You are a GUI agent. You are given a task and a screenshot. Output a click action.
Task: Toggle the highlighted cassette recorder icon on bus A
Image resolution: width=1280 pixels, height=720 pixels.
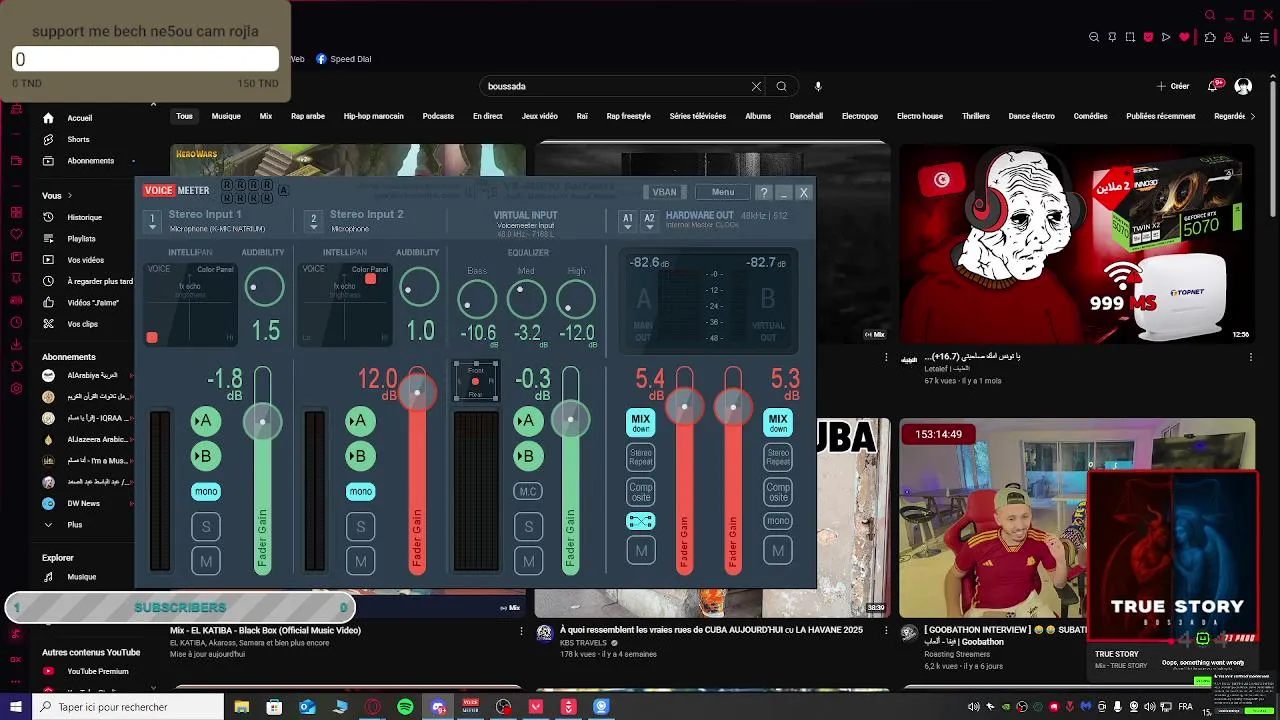[x=641, y=521]
